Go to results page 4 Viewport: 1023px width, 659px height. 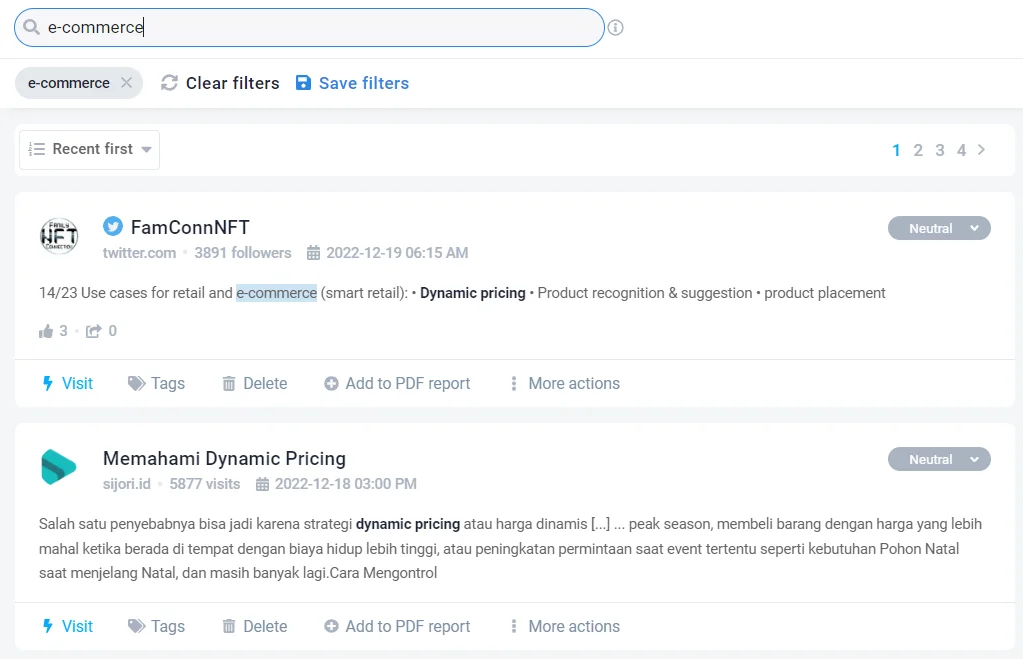[961, 150]
